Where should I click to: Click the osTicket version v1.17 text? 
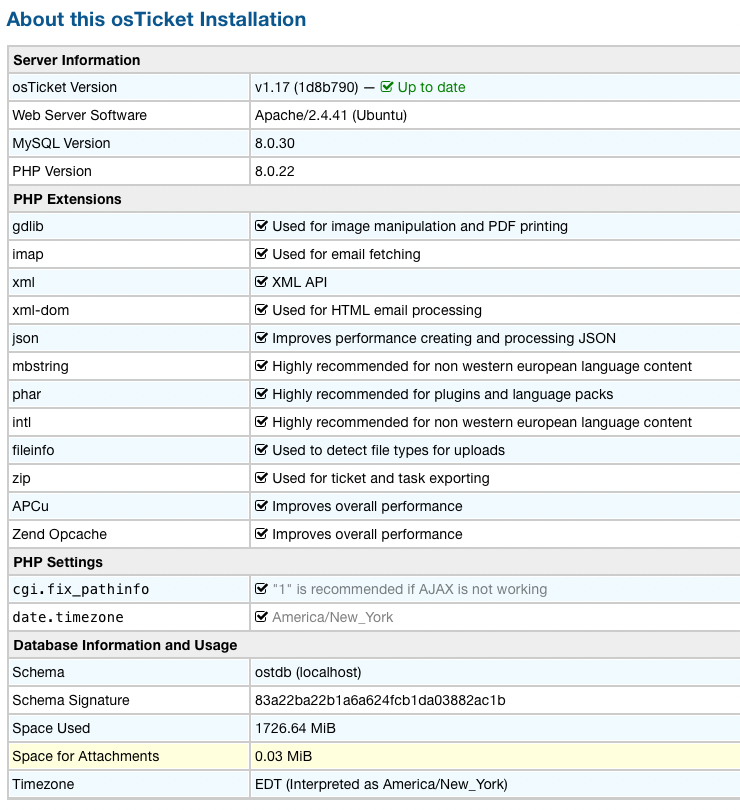pos(306,87)
